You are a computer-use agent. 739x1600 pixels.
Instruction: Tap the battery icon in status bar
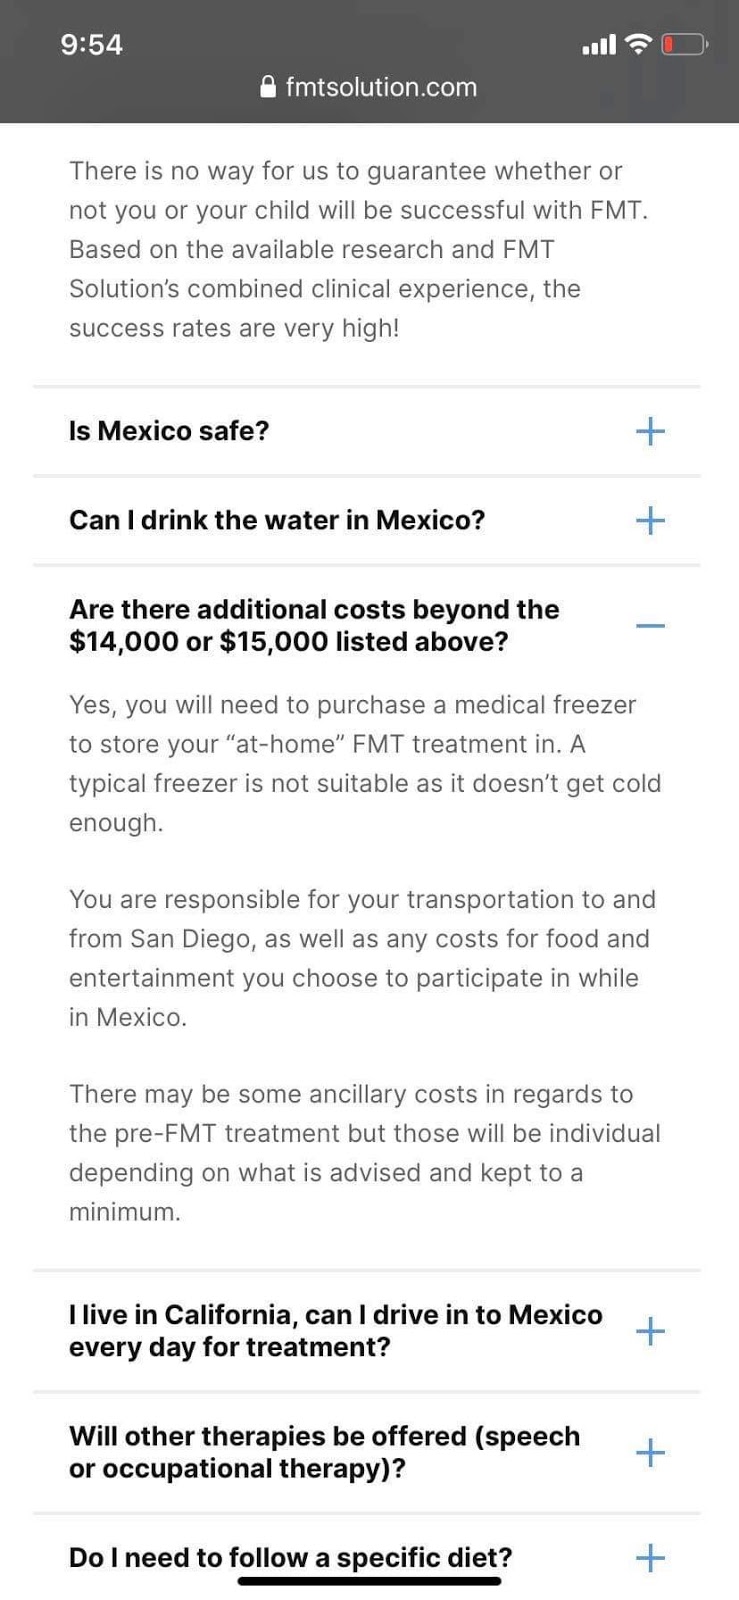point(684,44)
